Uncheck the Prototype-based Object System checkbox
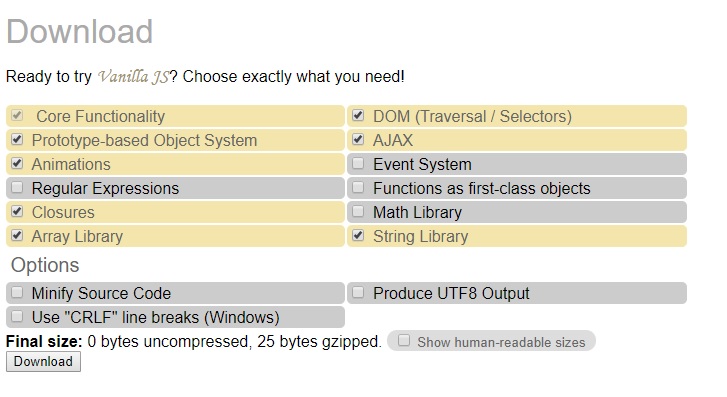The width and height of the screenshot is (727, 397). point(17,139)
